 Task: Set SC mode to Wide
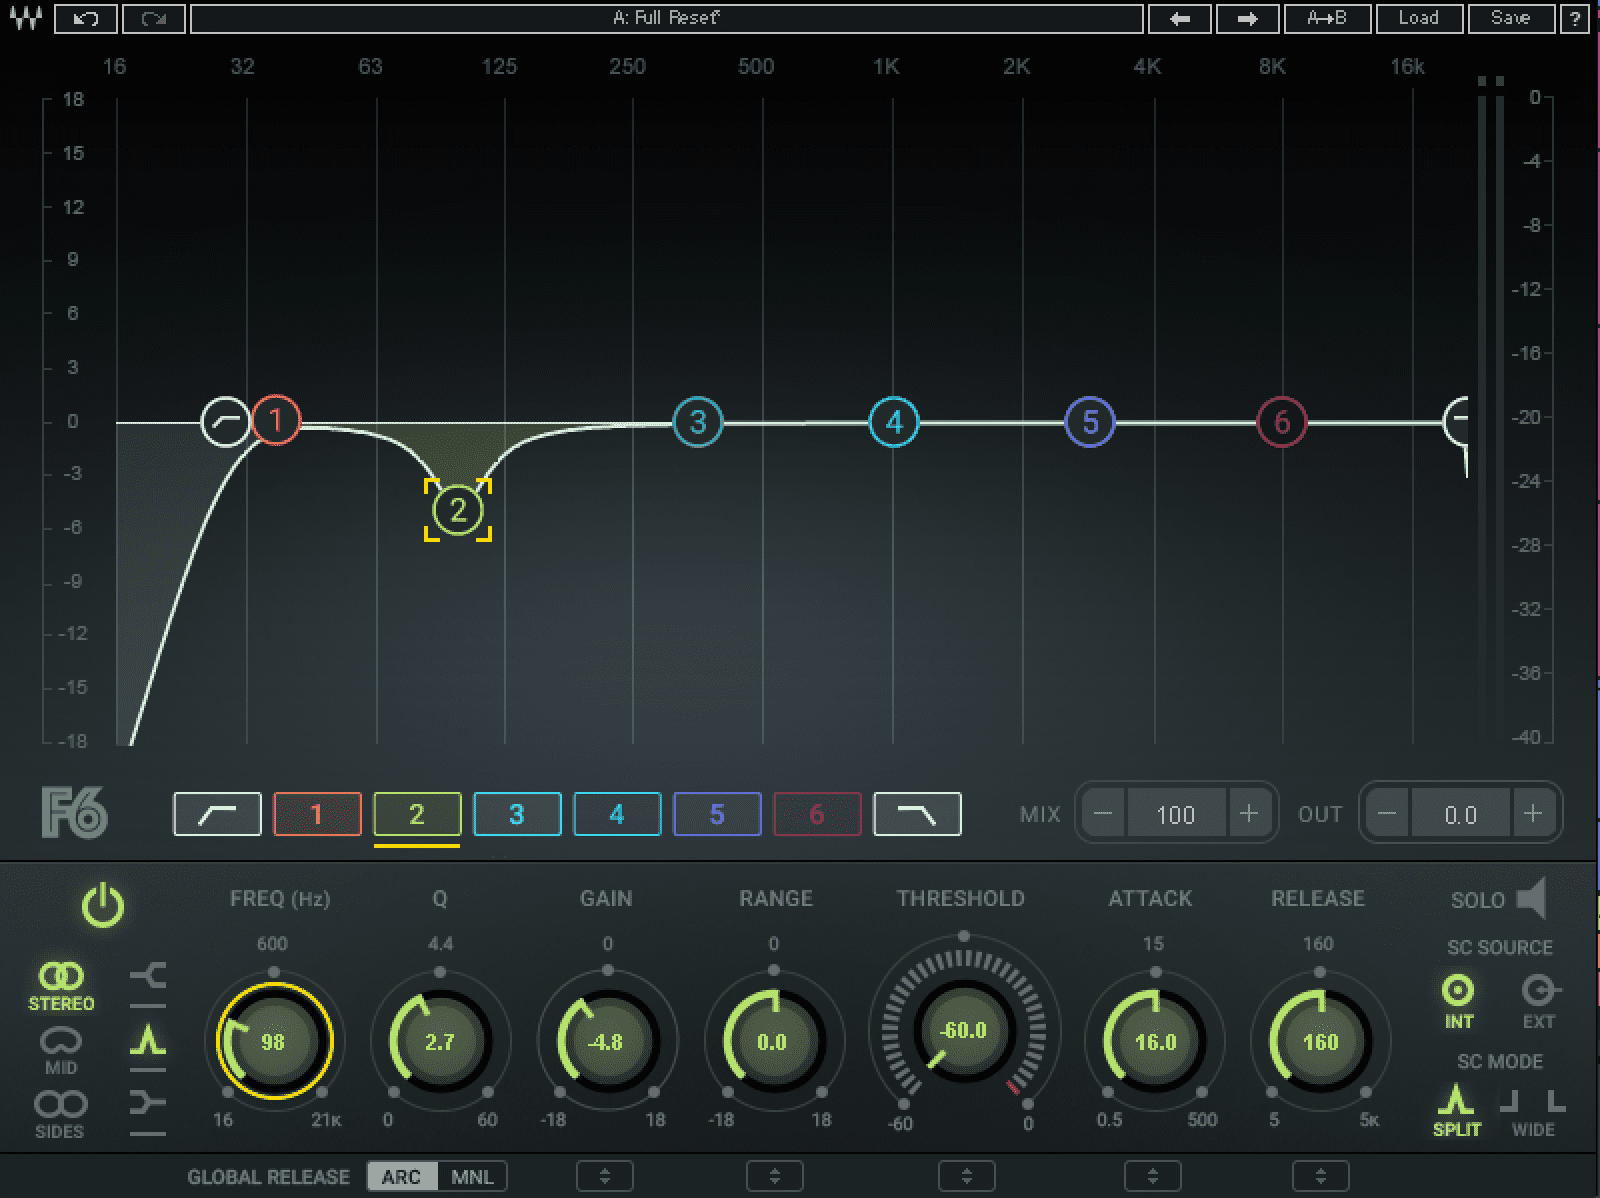click(x=1532, y=1112)
